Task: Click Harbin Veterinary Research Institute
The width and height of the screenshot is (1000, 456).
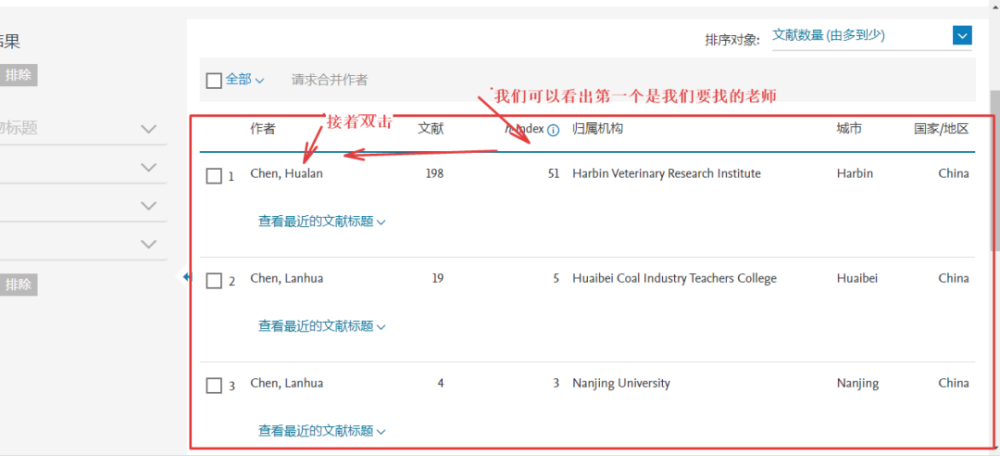Action: click(x=666, y=173)
